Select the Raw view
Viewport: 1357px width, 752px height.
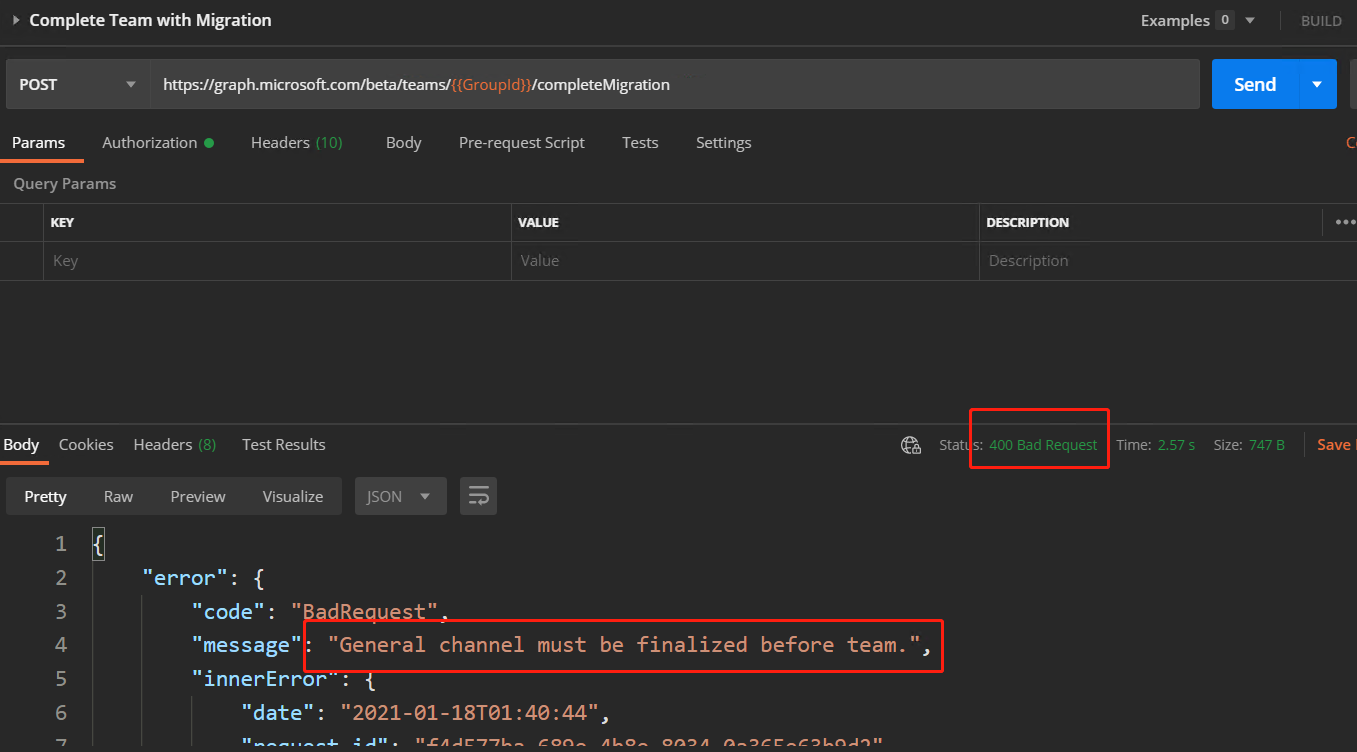118,497
